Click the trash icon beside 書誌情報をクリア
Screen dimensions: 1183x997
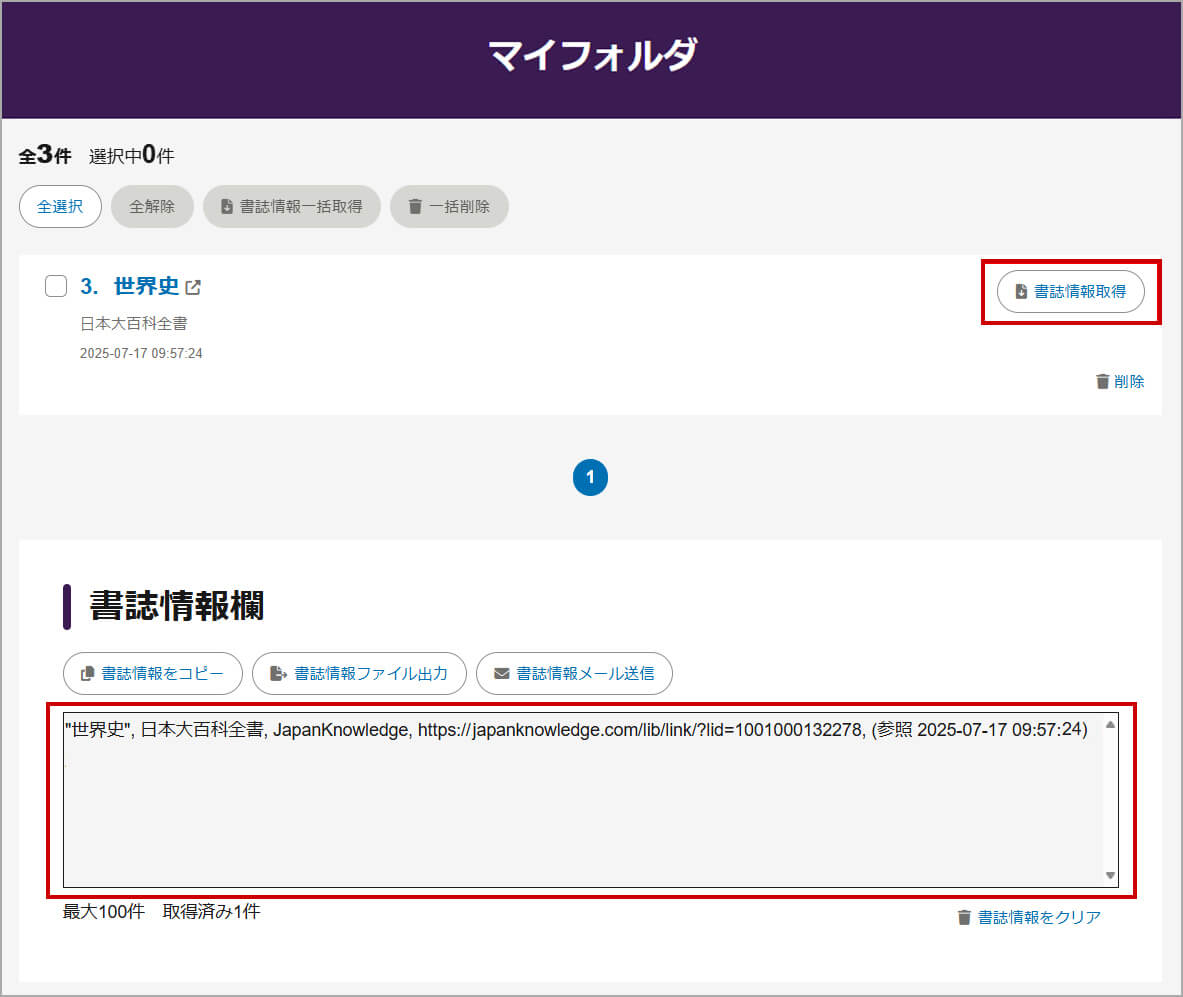pyautogui.click(x=963, y=917)
